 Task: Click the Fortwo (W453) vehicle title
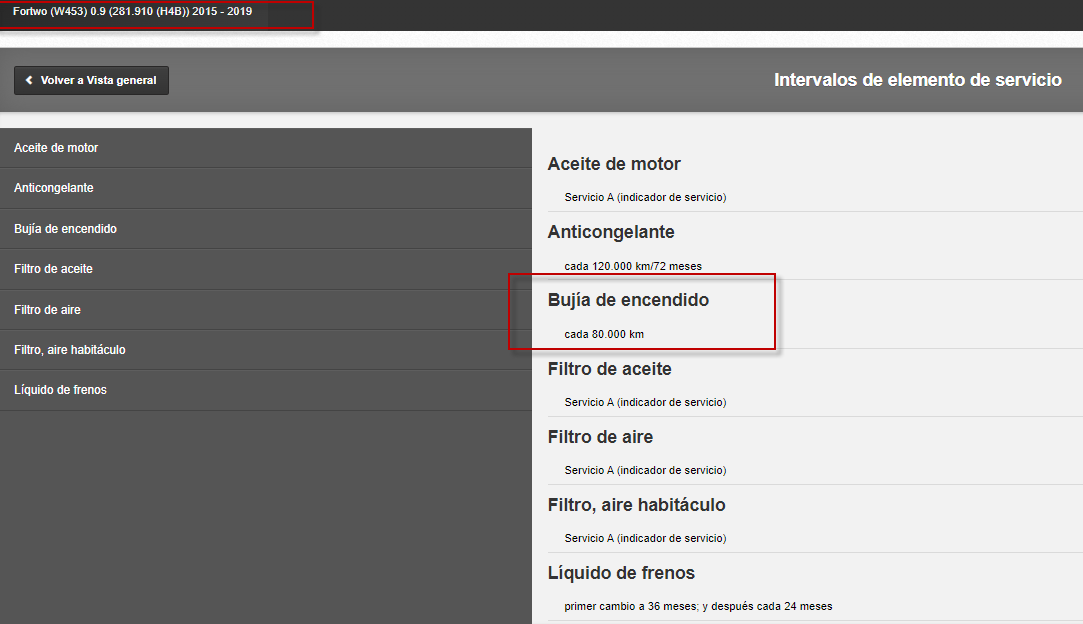(133, 12)
